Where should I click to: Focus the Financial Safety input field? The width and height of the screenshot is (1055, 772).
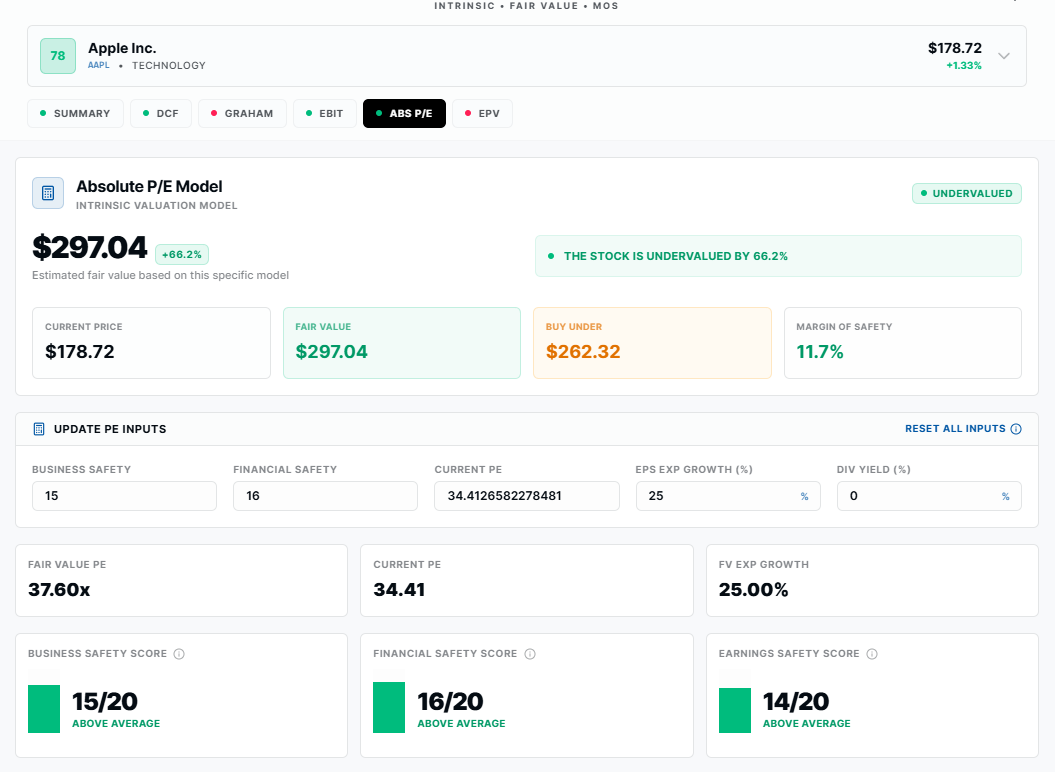(x=326, y=496)
